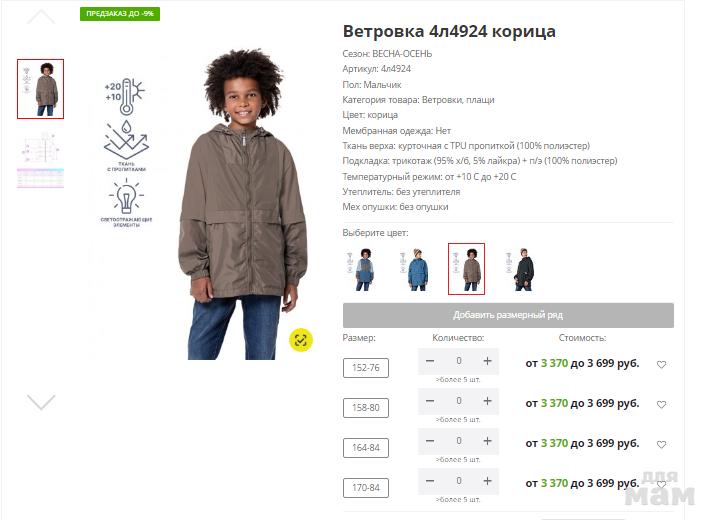The width and height of the screenshot is (710, 520).
Task: Increase quantity for size 152-76
Action: pos(487,361)
